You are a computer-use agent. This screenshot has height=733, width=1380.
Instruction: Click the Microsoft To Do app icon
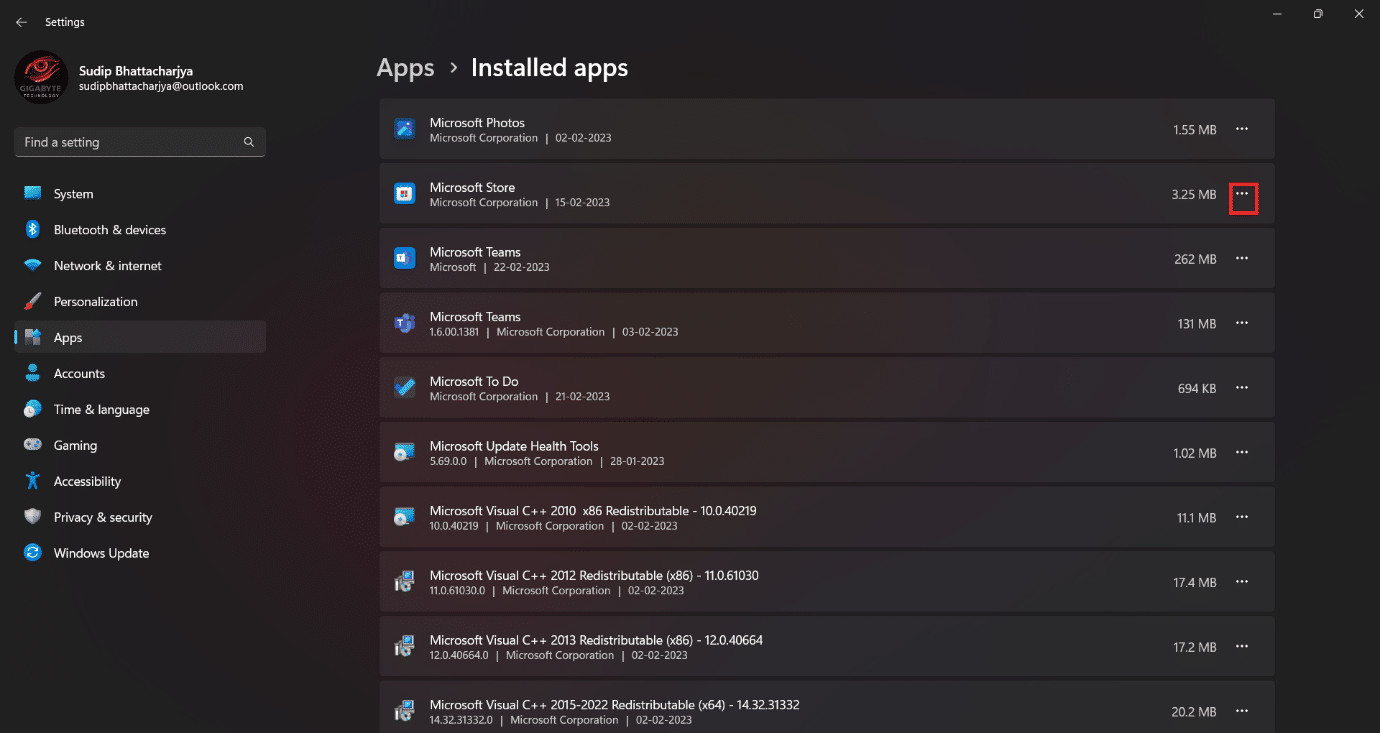[x=404, y=388]
